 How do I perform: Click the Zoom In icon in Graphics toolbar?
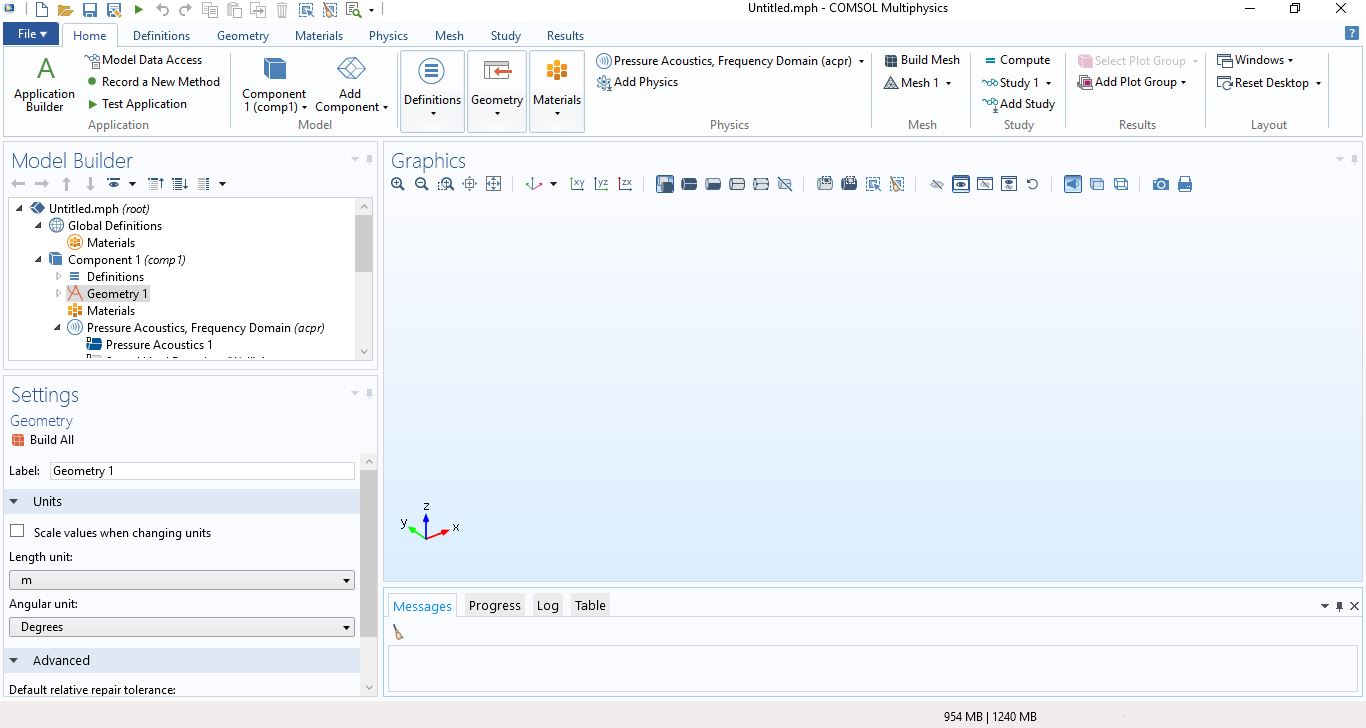pyautogui.click(x=398, y=184)
